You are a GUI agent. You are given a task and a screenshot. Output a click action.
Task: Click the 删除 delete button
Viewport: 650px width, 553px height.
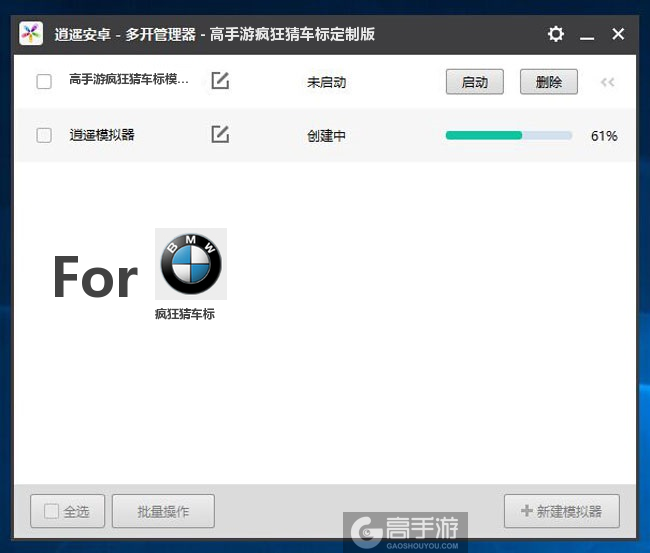tap(549, 82)
